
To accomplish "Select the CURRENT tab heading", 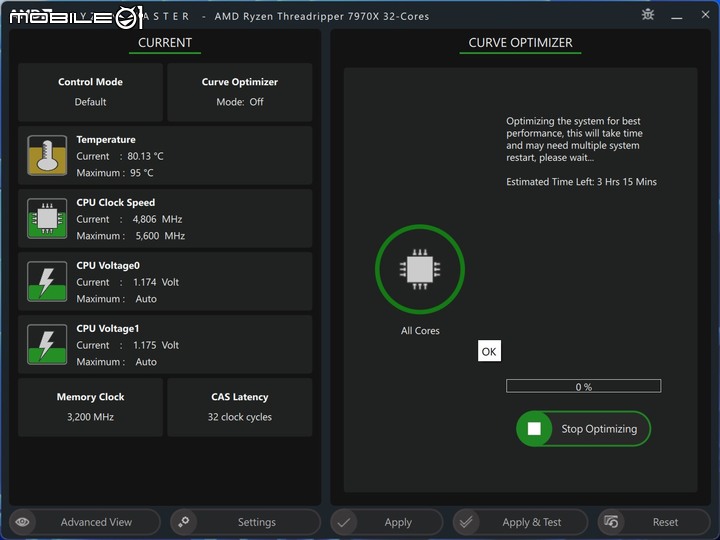I will (165, 43).
